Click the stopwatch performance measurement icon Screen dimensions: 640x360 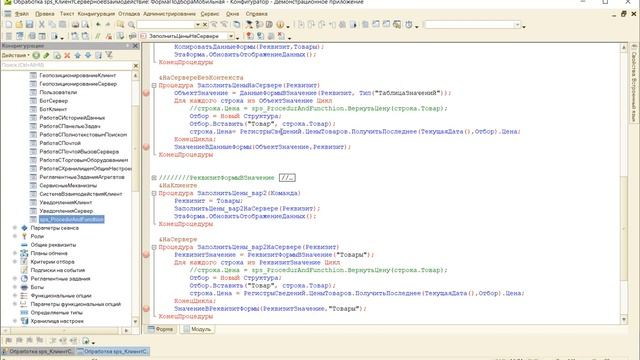(409, 25)
